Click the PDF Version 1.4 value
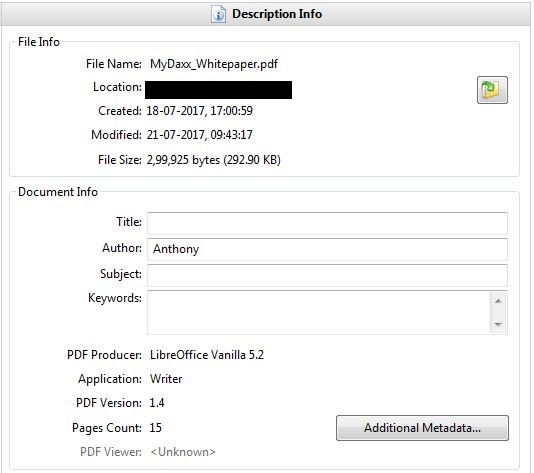The image size is (534, 473). pos(157,403)
